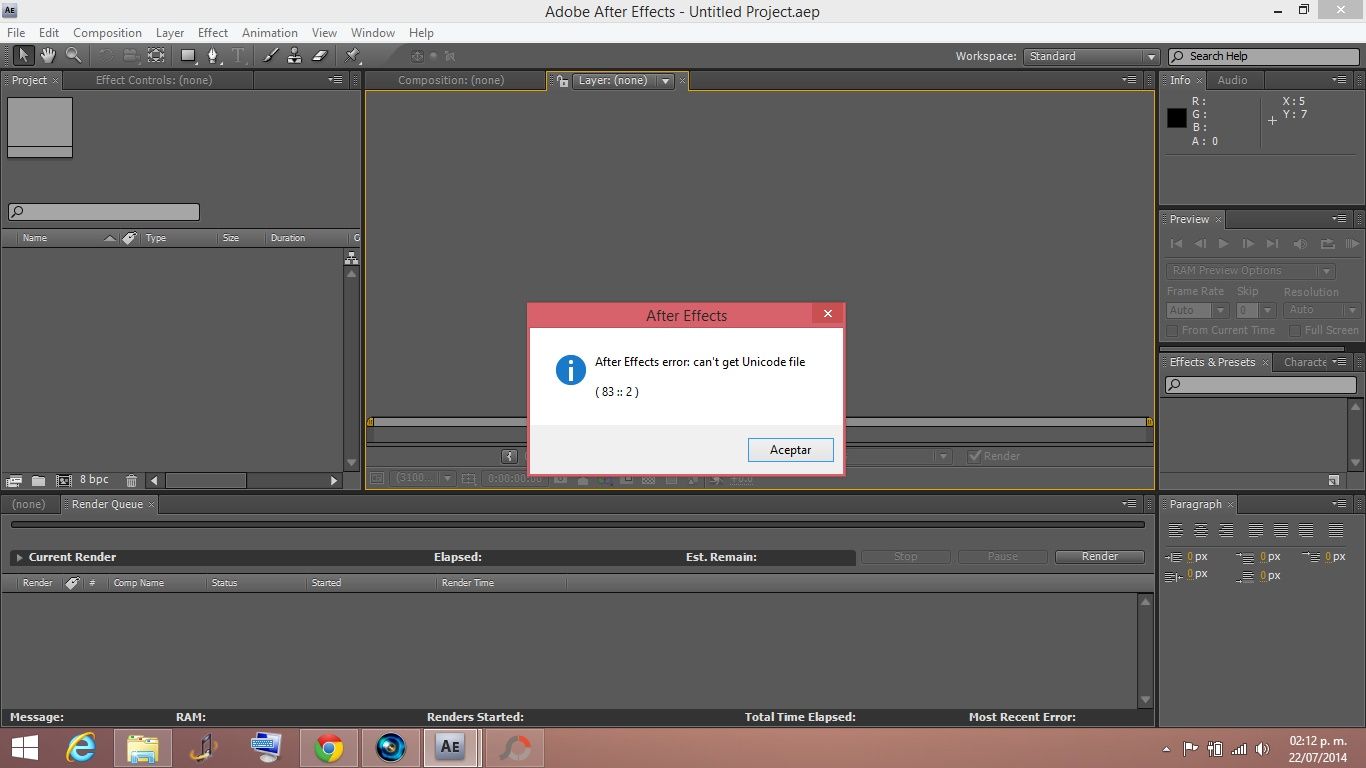1366x768 pixels.
Task: Switch to the Character tab
Action: click(1305, 362)
